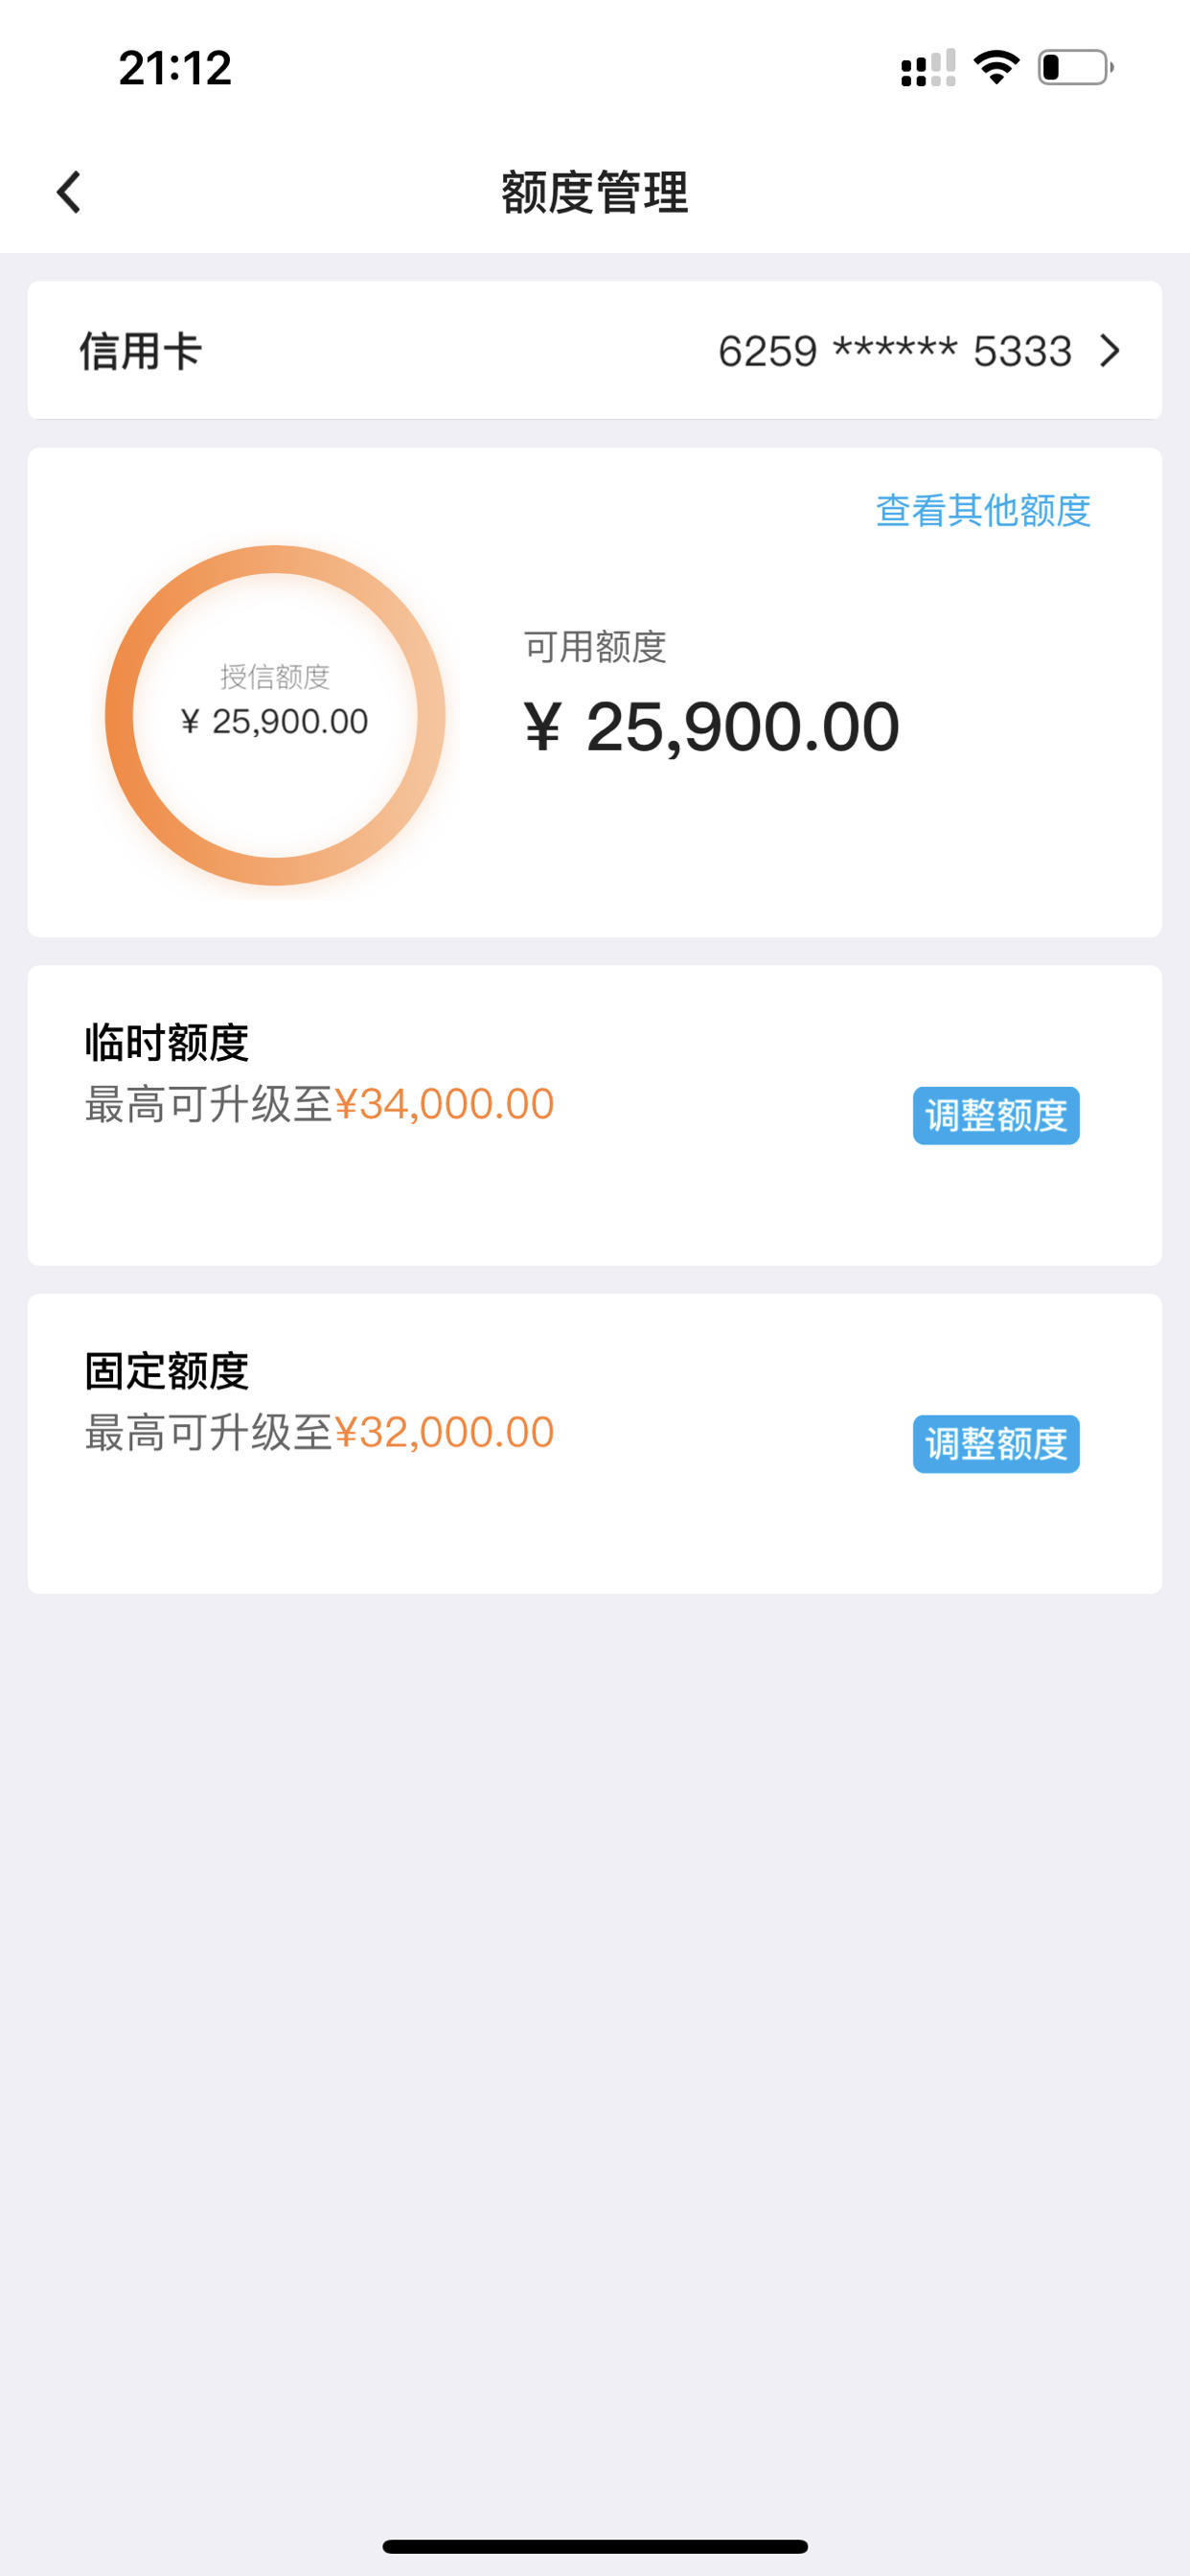Viewport: 1190px width, 2576px height.
Task: Open credit card selection chevron
Action: pos(1109,351)
